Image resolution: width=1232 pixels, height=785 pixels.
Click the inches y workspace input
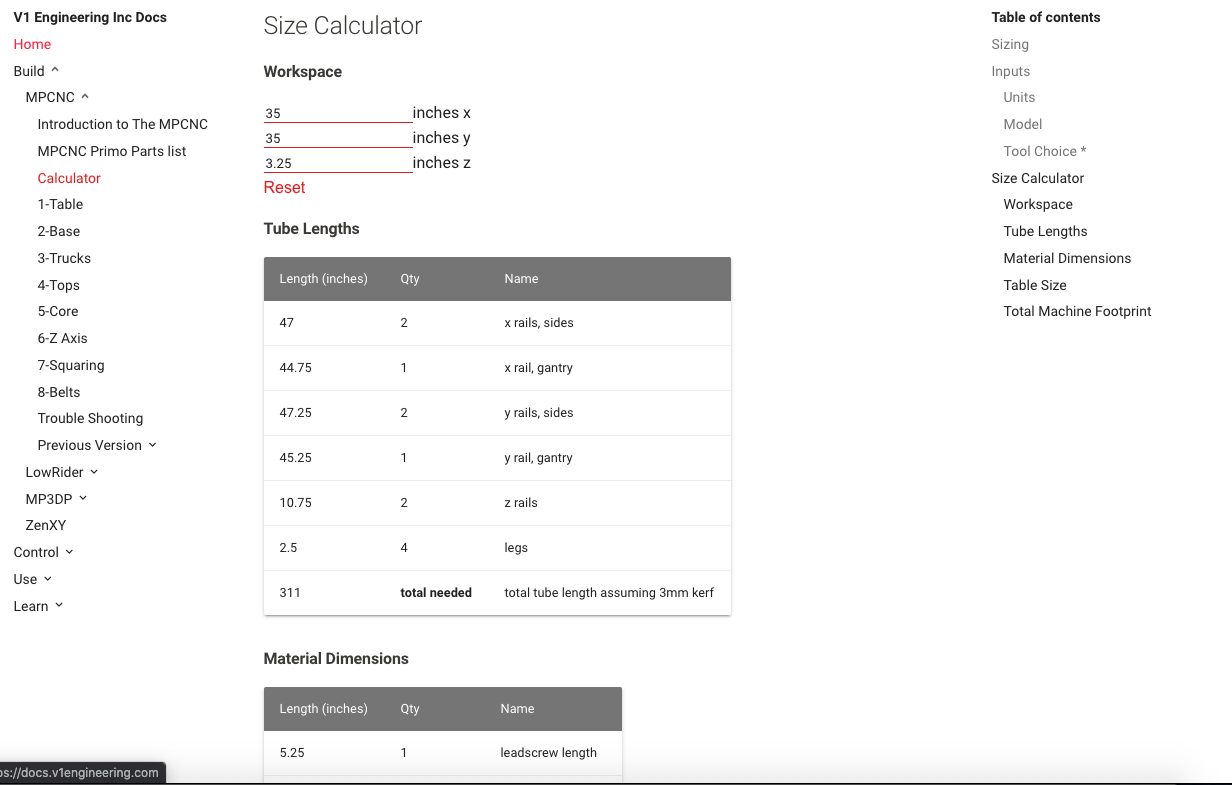point(338,138)
